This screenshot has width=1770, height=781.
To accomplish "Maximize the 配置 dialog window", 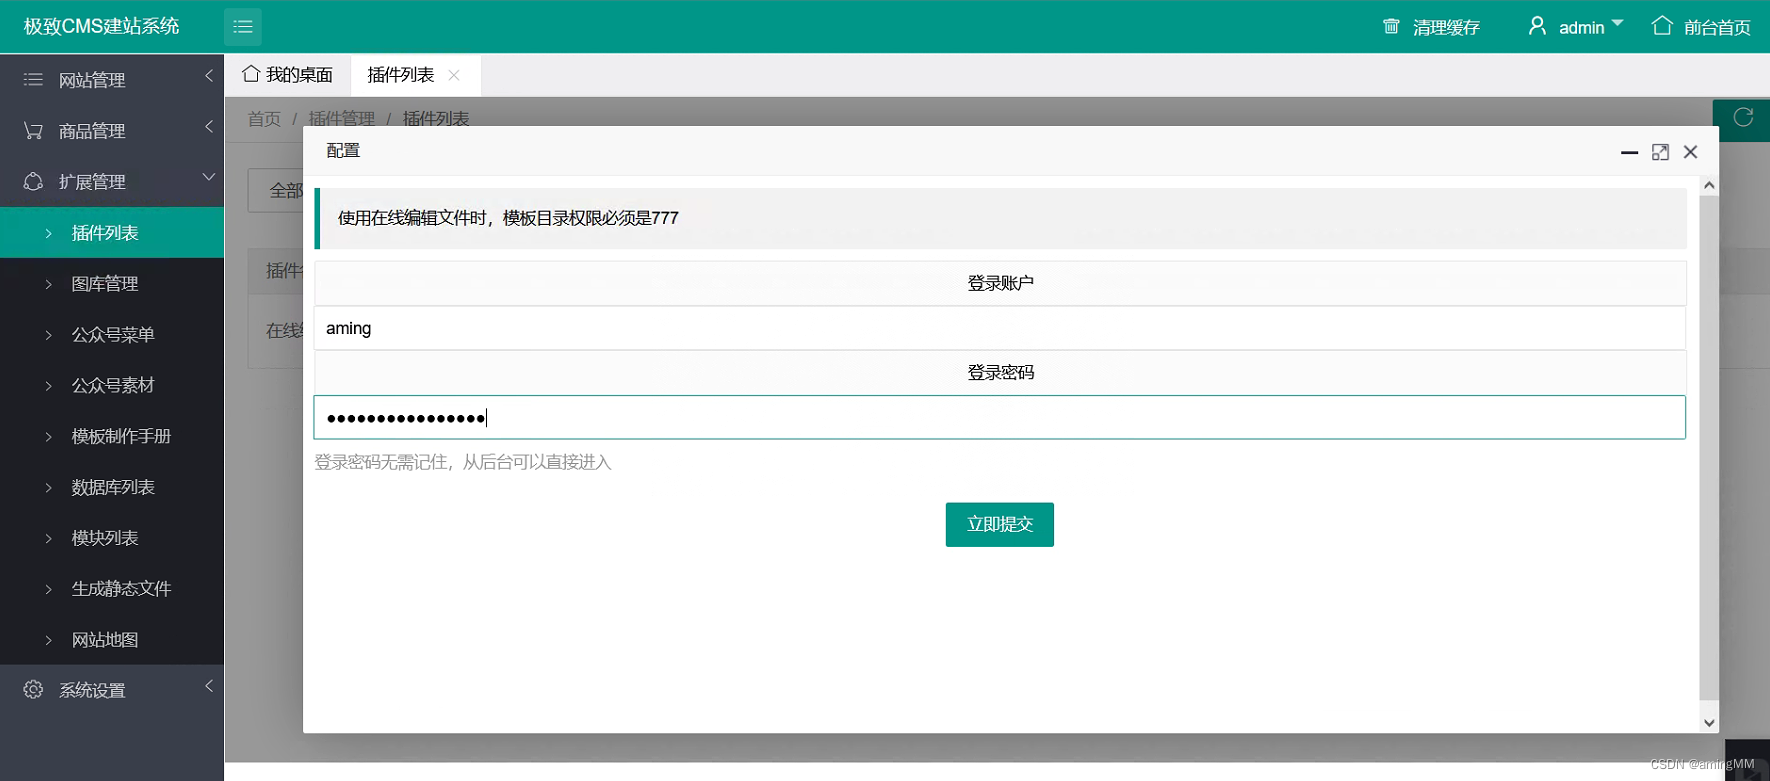I will pyautogui.click(x=1660, y=152).
